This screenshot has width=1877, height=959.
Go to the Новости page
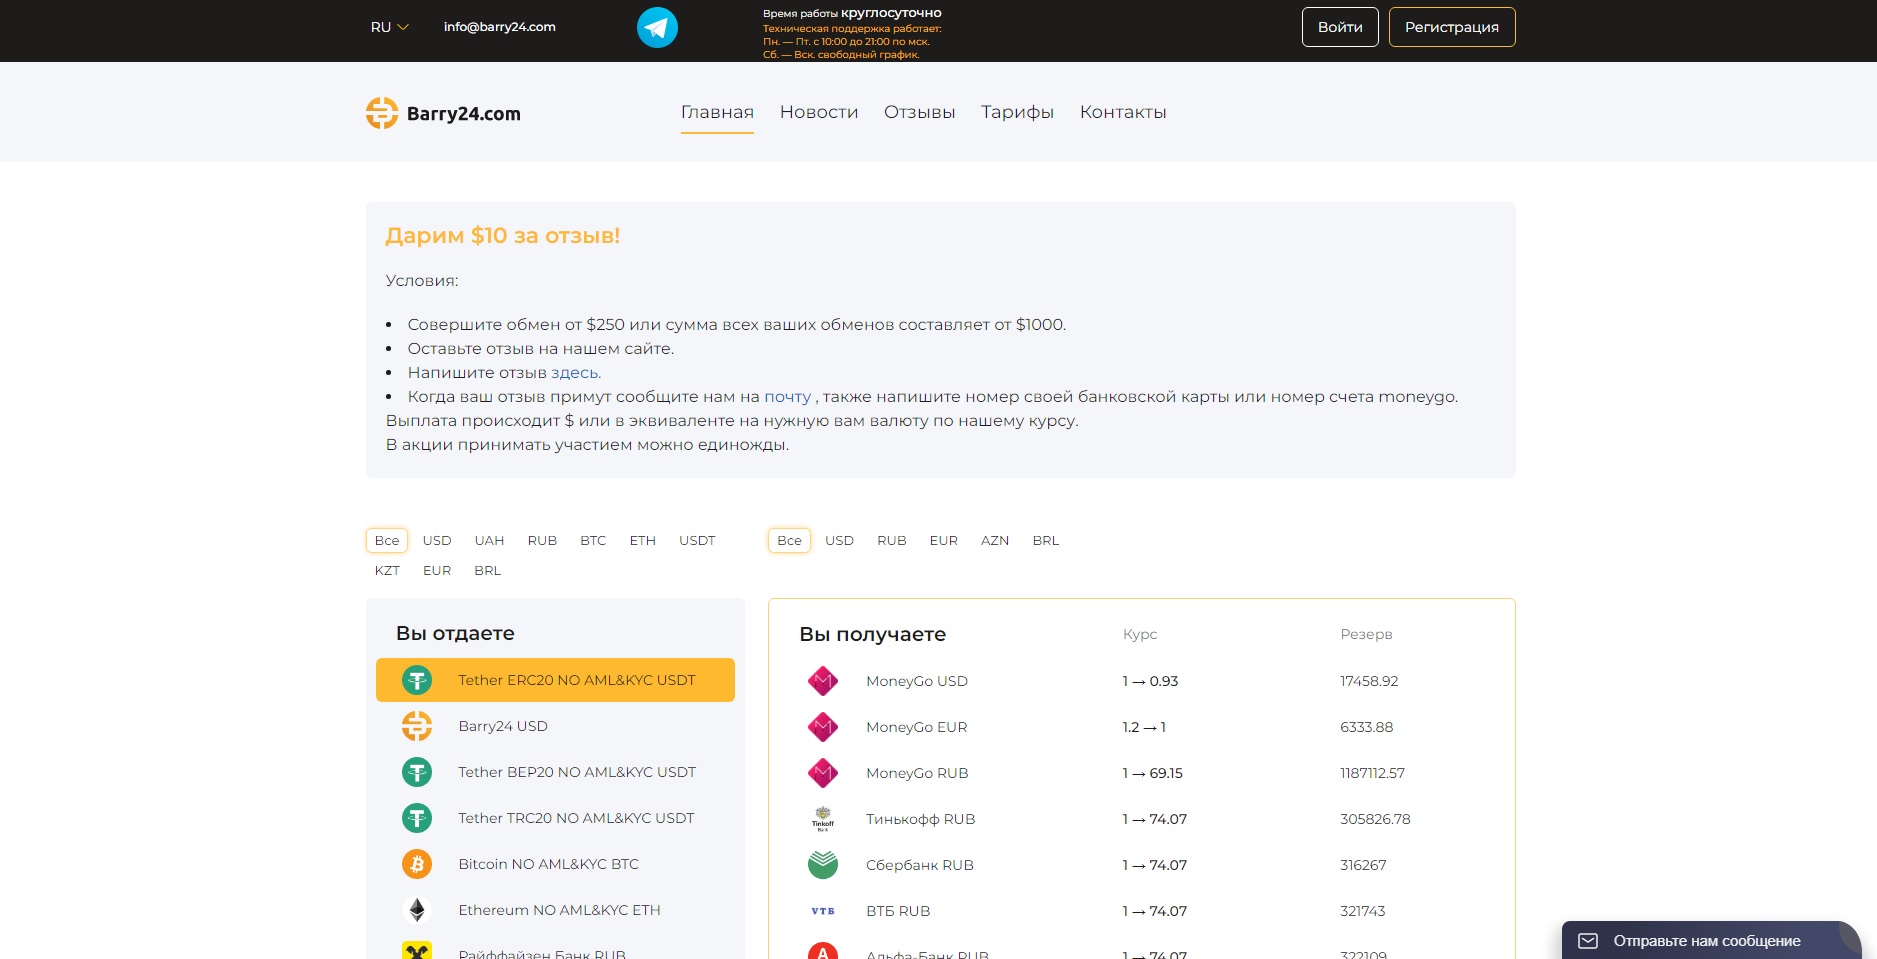point(819,112)
